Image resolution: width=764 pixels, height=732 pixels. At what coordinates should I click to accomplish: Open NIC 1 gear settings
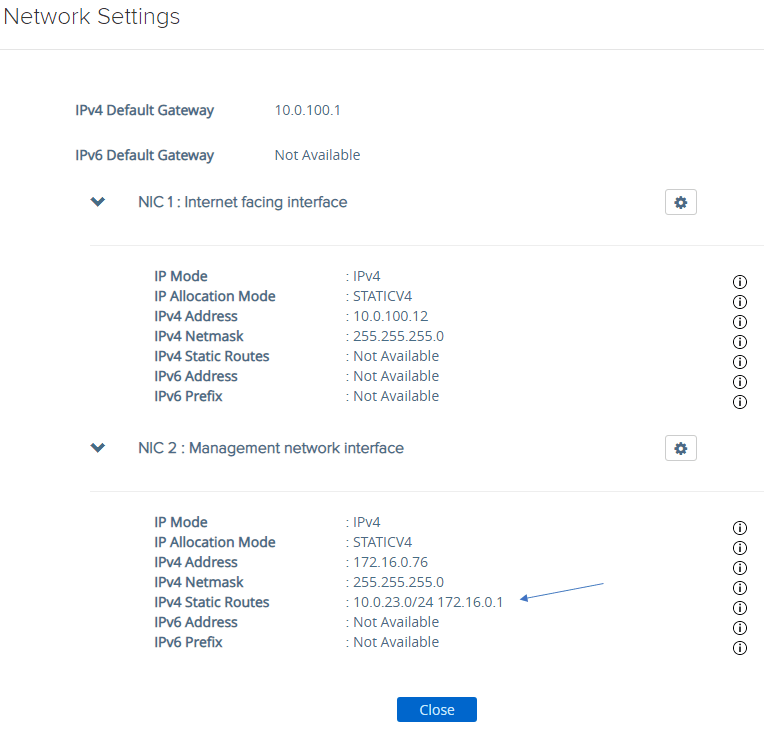680,202
